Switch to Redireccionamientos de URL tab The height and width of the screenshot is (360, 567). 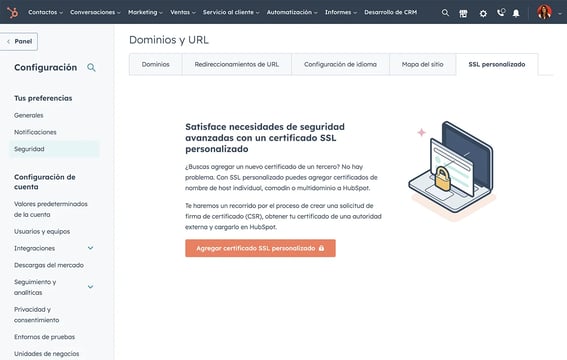point(237,64)
